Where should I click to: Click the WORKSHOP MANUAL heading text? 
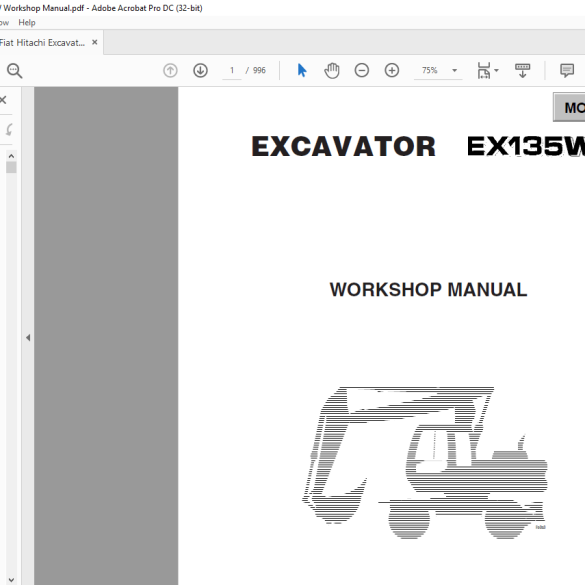428,290
